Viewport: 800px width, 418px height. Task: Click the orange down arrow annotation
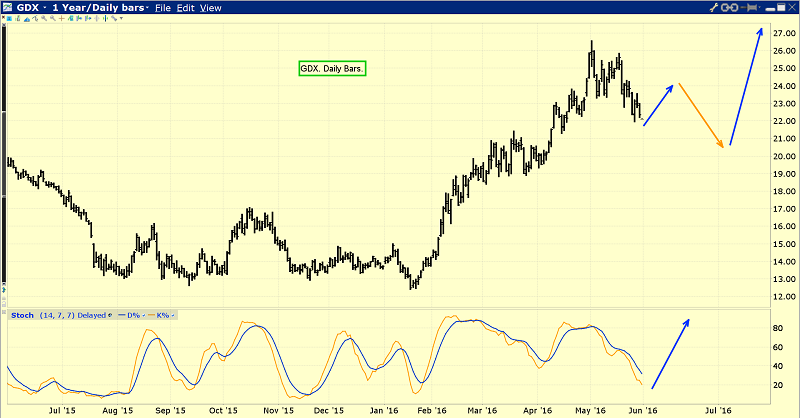point(700,115)
